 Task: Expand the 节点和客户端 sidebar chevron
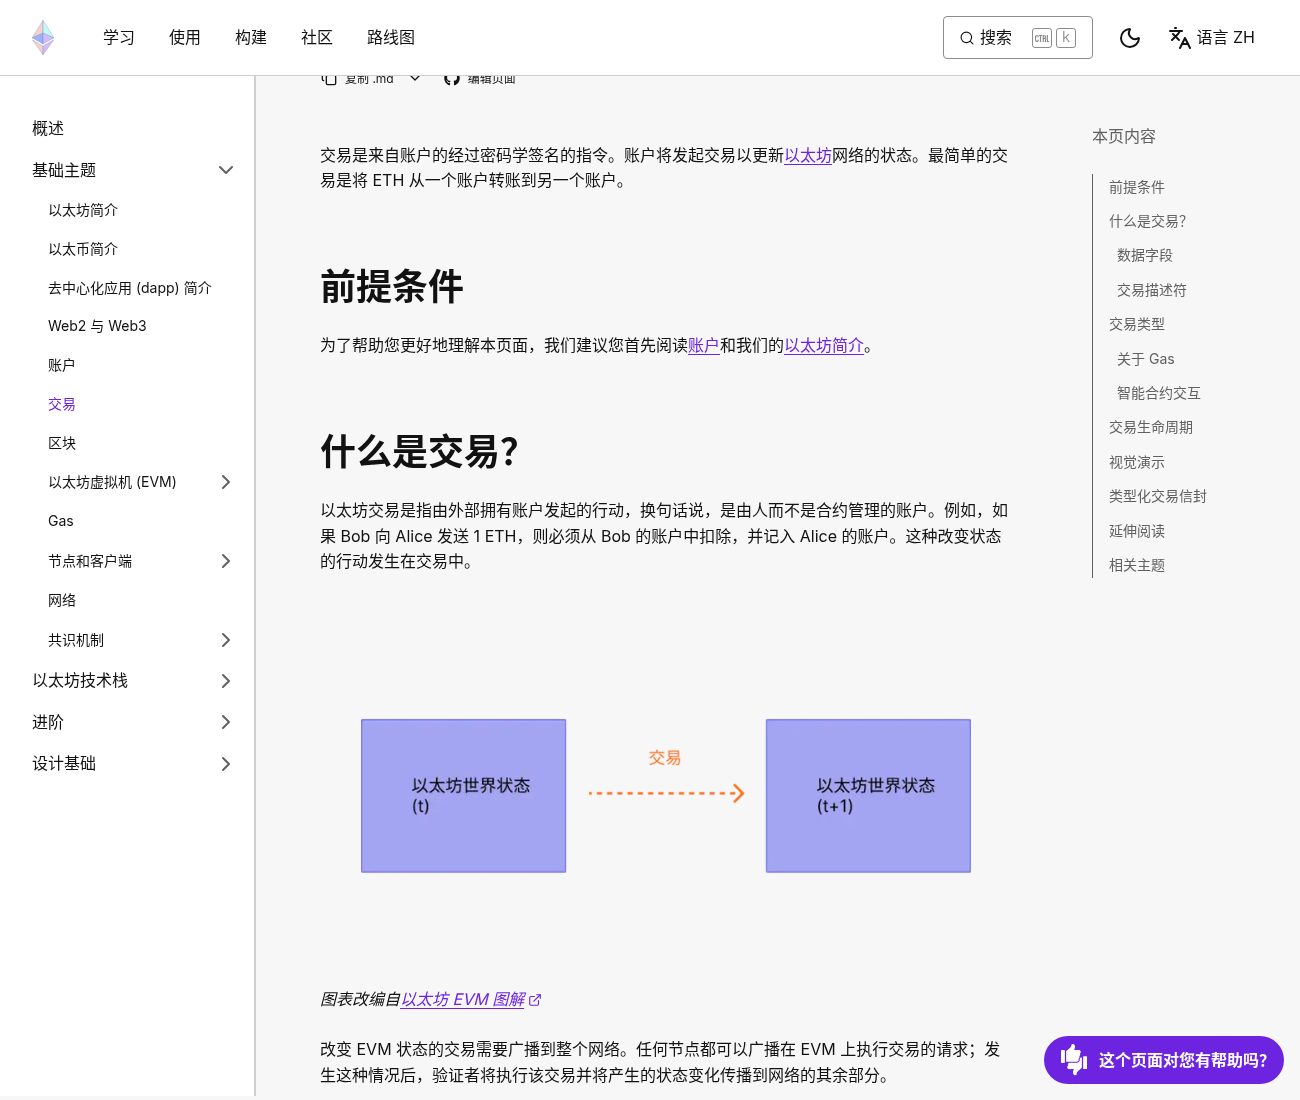(x=226, y=561)
